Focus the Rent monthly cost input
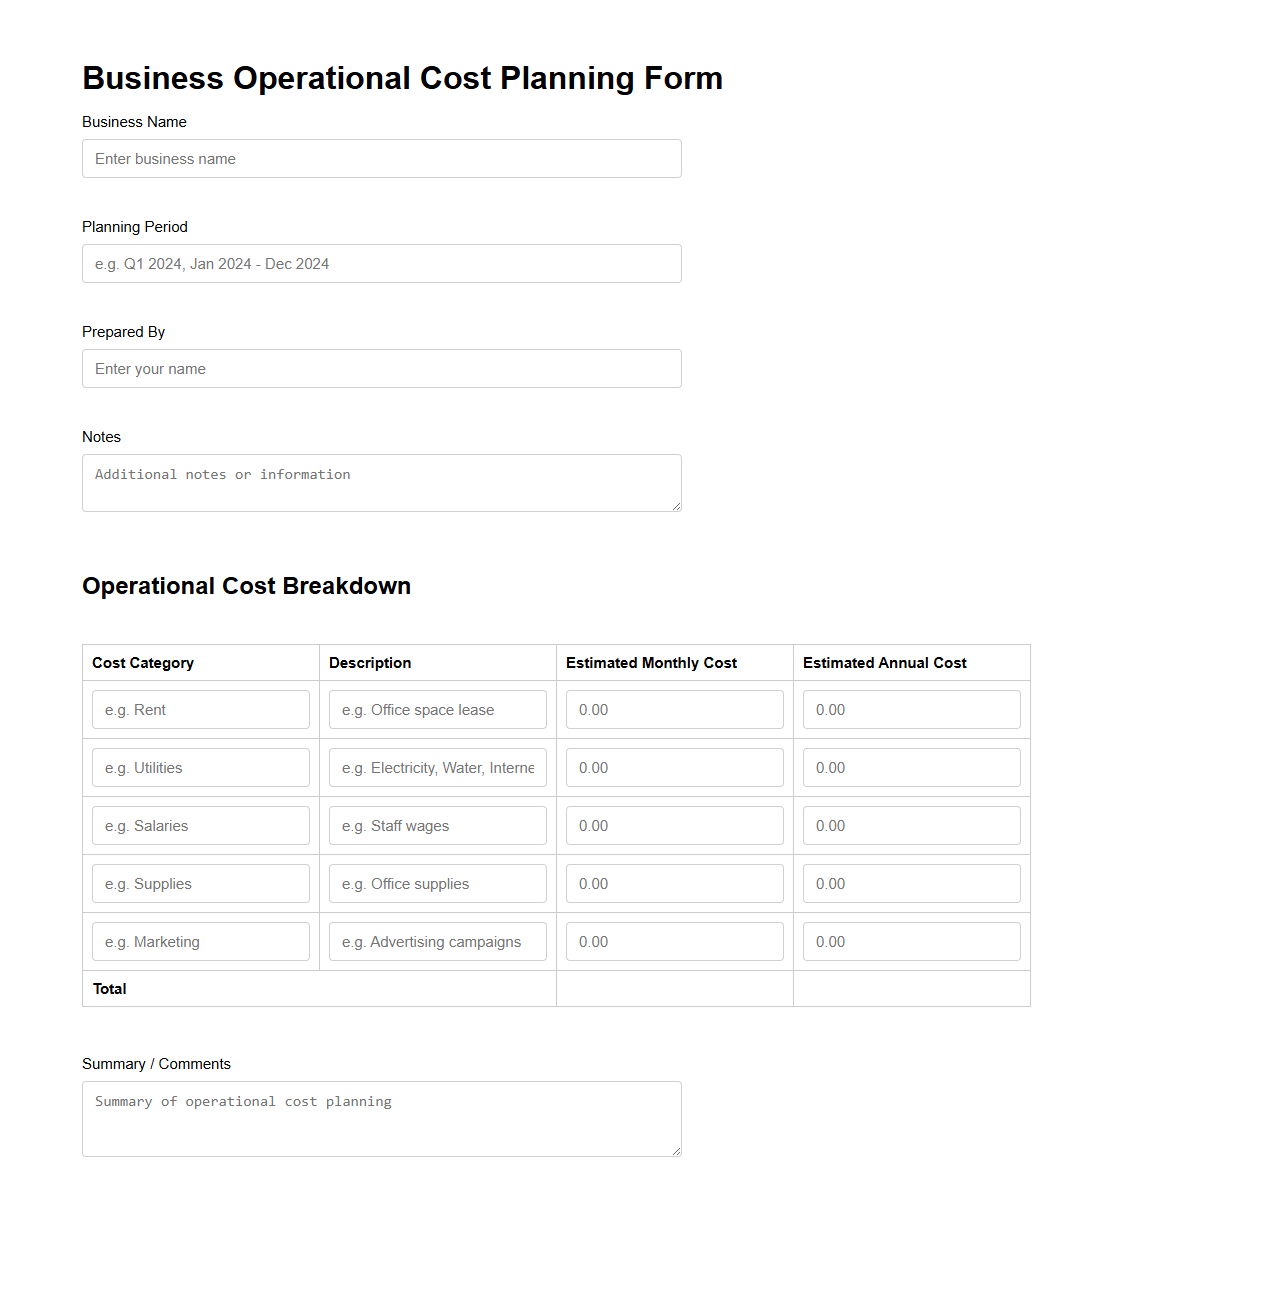1278x1300 pixels. (674, 709)
